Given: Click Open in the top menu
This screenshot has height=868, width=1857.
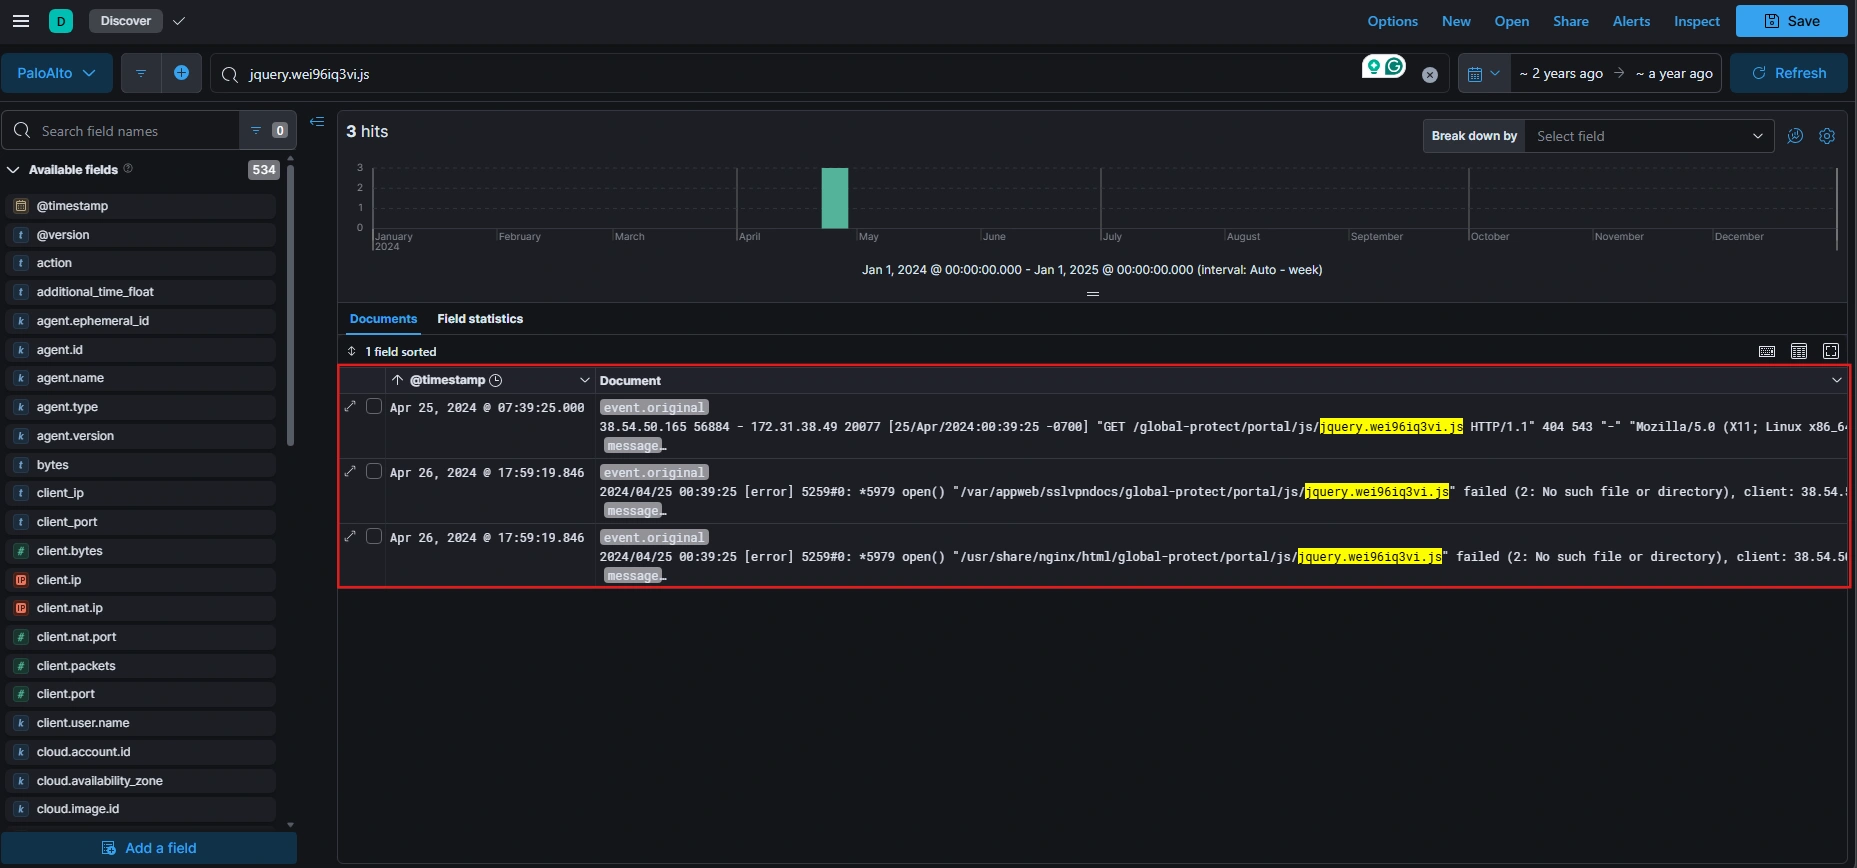Looking at the screenshot, I should point(1511,21).
